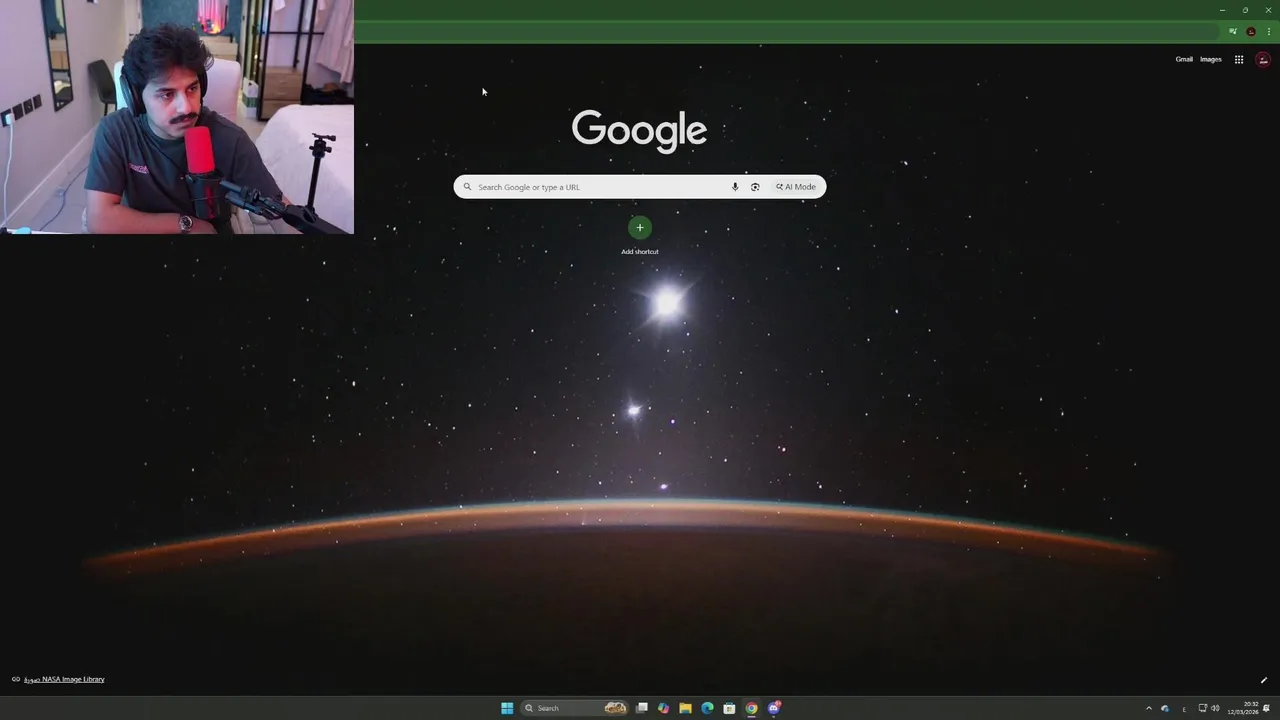The image size is (1280, 720).
Task: Open AI Mode in search bar
Action: (x=796, y=187)
